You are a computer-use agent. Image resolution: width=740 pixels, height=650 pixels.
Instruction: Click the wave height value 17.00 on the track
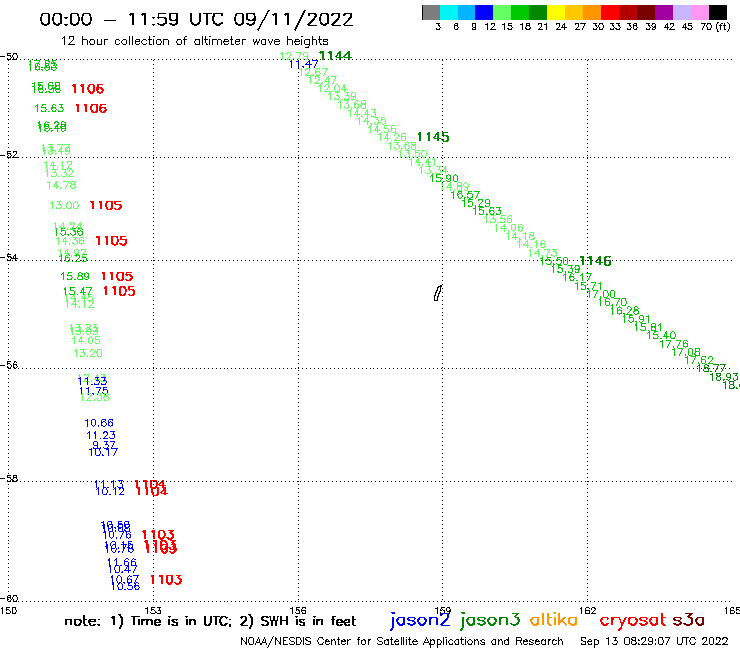pos(601,294)
